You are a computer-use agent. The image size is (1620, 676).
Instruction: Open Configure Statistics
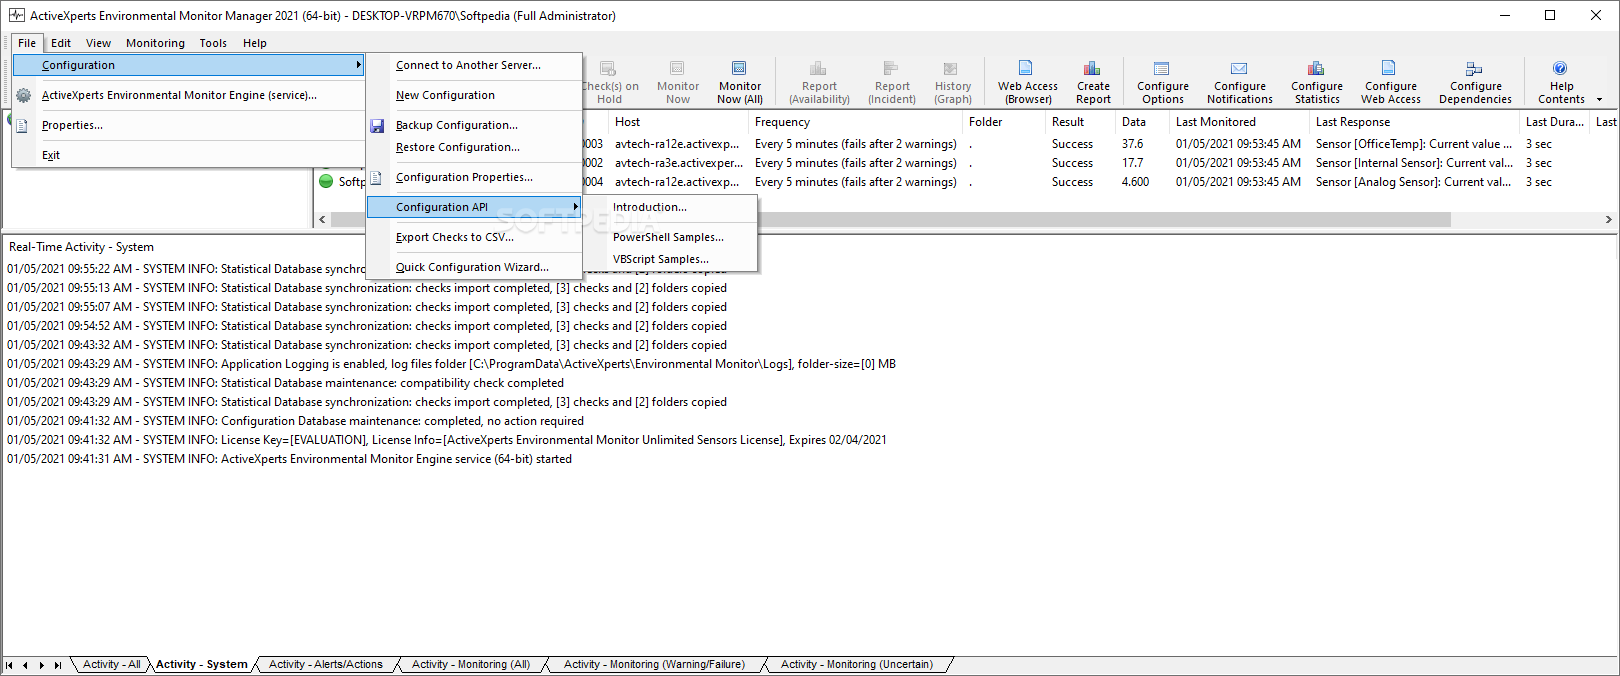point(1316,82)
